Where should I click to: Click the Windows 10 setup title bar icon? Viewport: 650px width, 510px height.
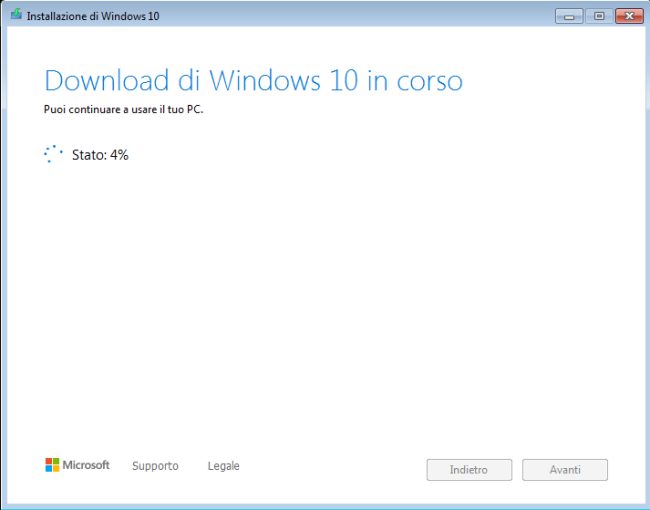click(16, 15)
